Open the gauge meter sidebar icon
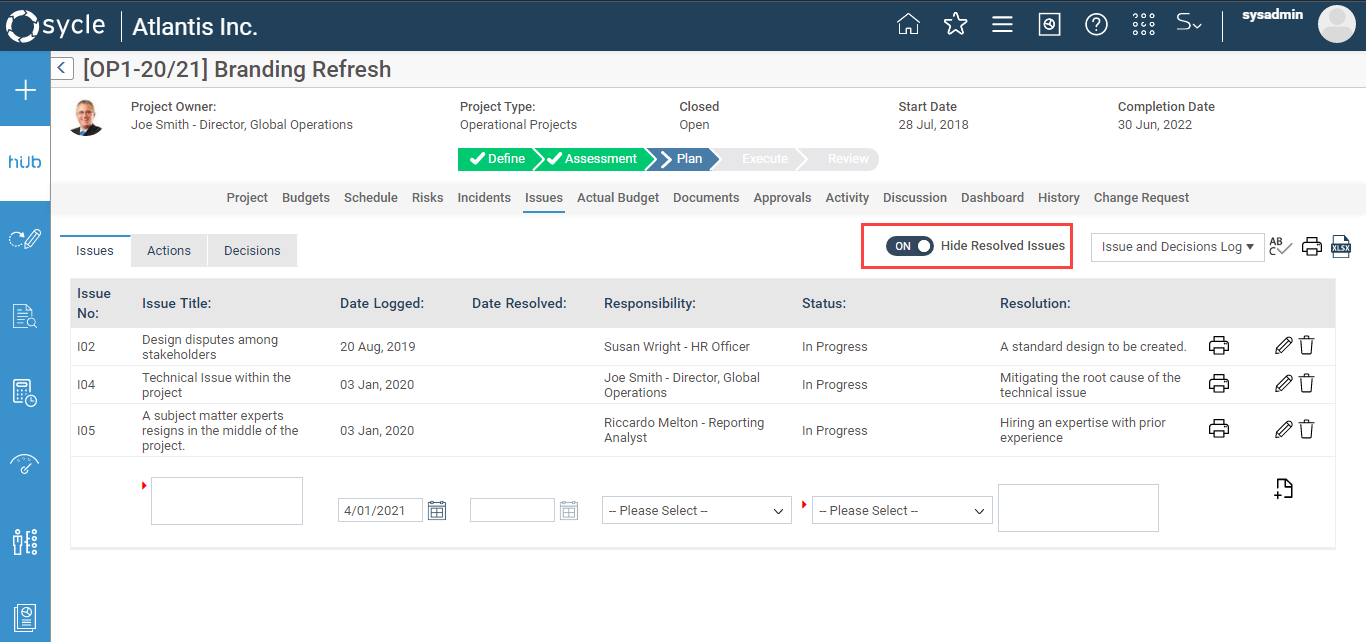The width and height of the screenshot is (1366, 642). click(25, 464)
